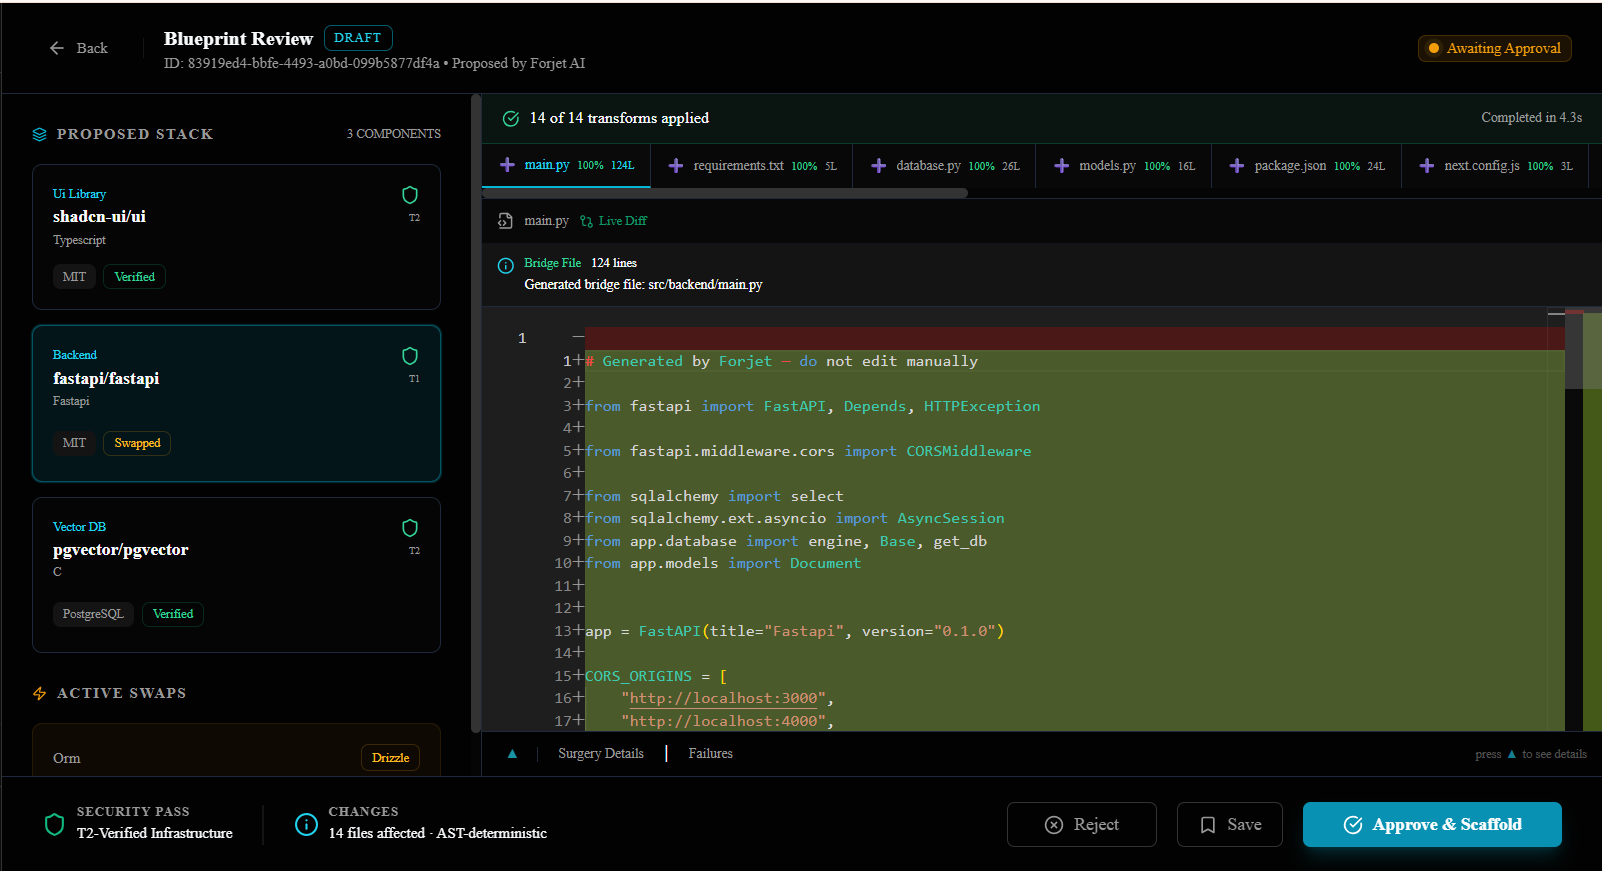Viewport: 1602px width, 871px height.
Task: Click the transforms applied checkmark icon
Action: [x=511, y=118]
